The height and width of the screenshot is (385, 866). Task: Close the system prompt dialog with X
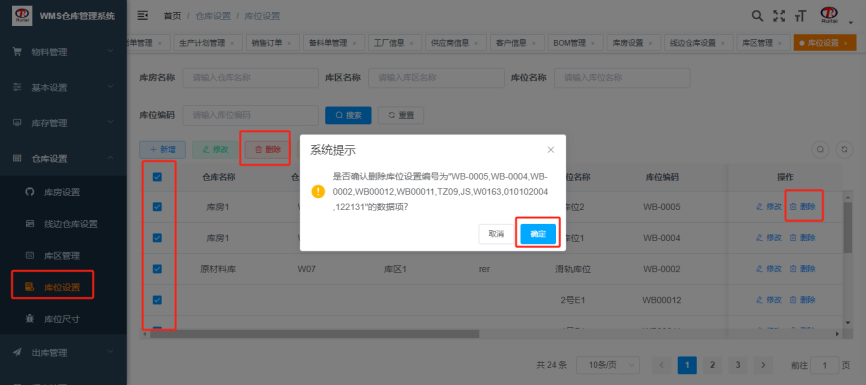tap(551, 150)
